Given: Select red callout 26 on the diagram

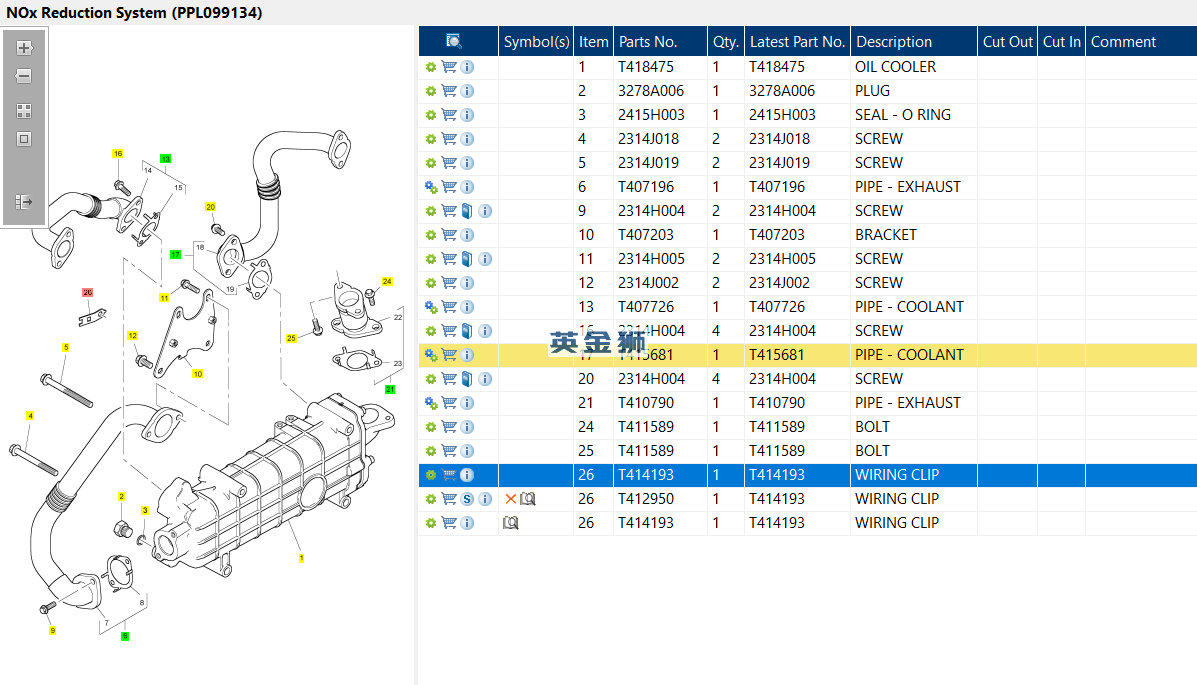Looking at the screenshot, I should point(88,292).
